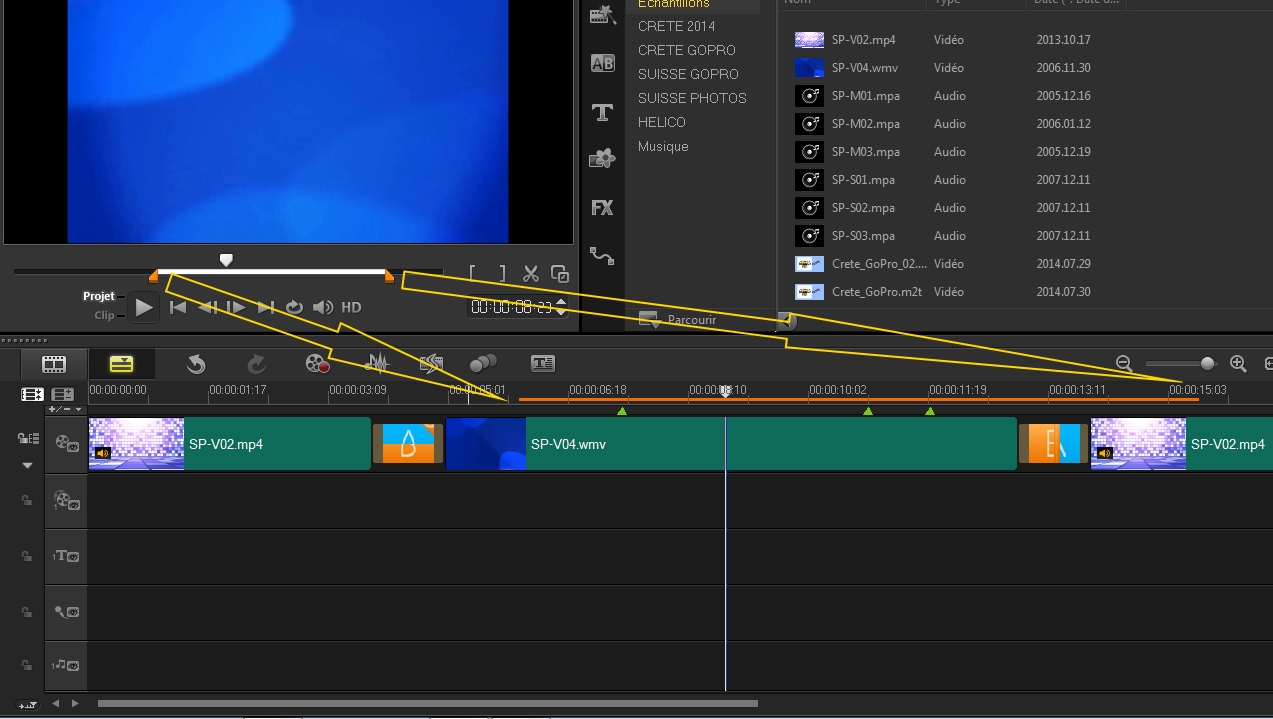
Task: Open the Parcourir browse dropdown
Action: pyautogui.click(x=650, y=320)
